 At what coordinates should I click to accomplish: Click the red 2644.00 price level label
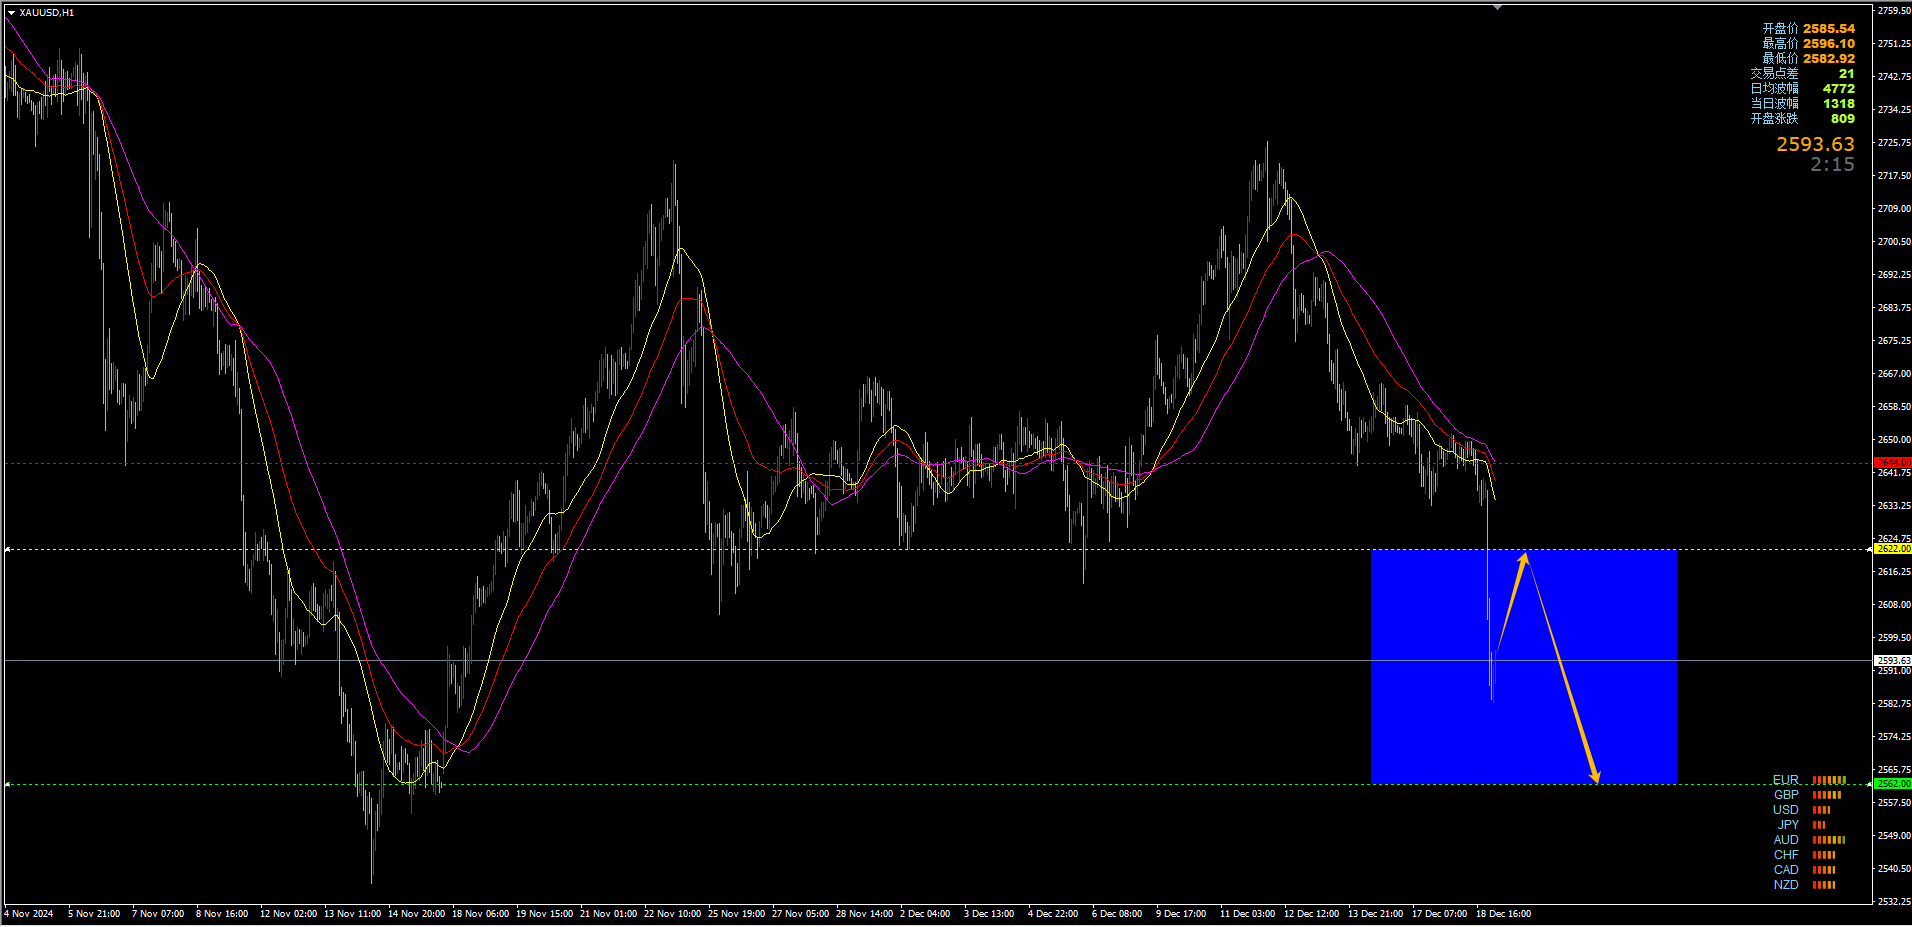click(x=1892, y=463)
